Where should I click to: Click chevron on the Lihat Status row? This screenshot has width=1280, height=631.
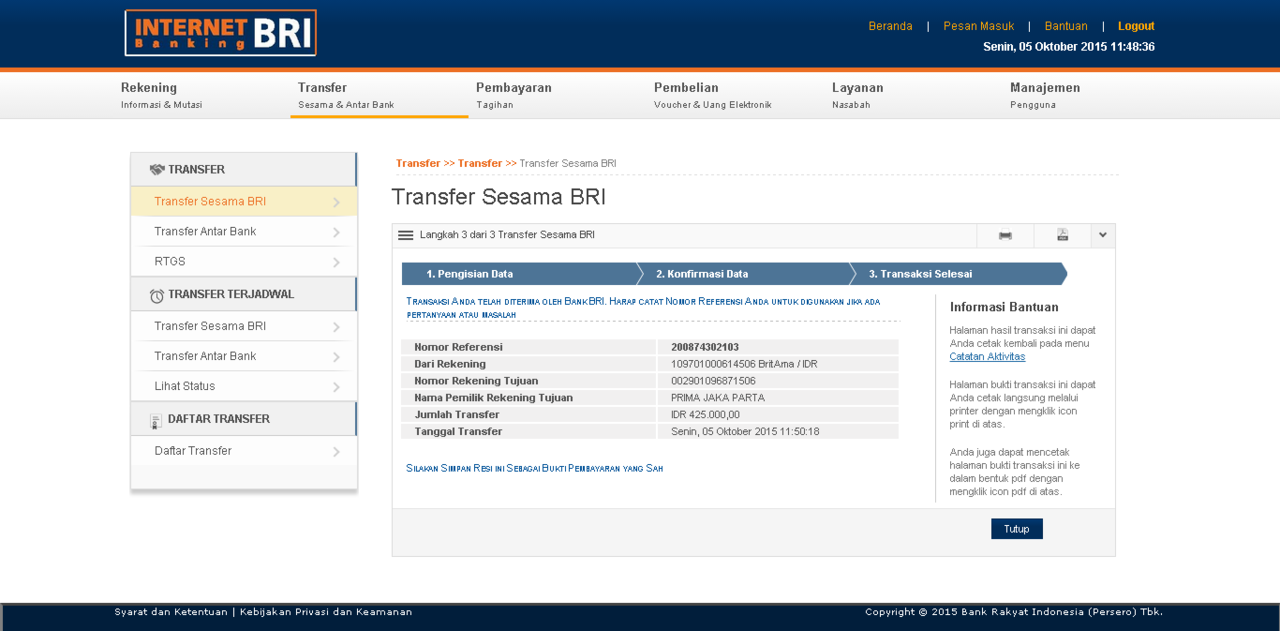tap(337, 387)
